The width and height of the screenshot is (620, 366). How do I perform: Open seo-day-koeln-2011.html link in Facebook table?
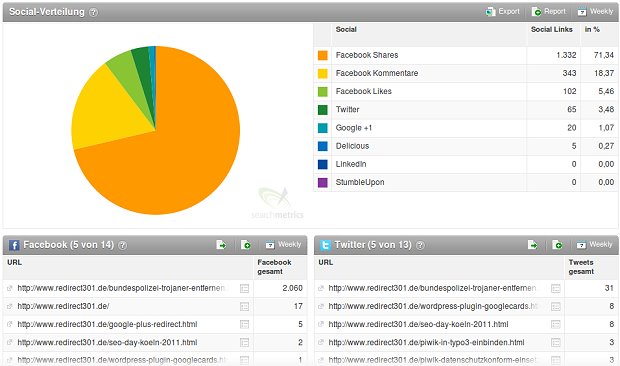[107, 343]
